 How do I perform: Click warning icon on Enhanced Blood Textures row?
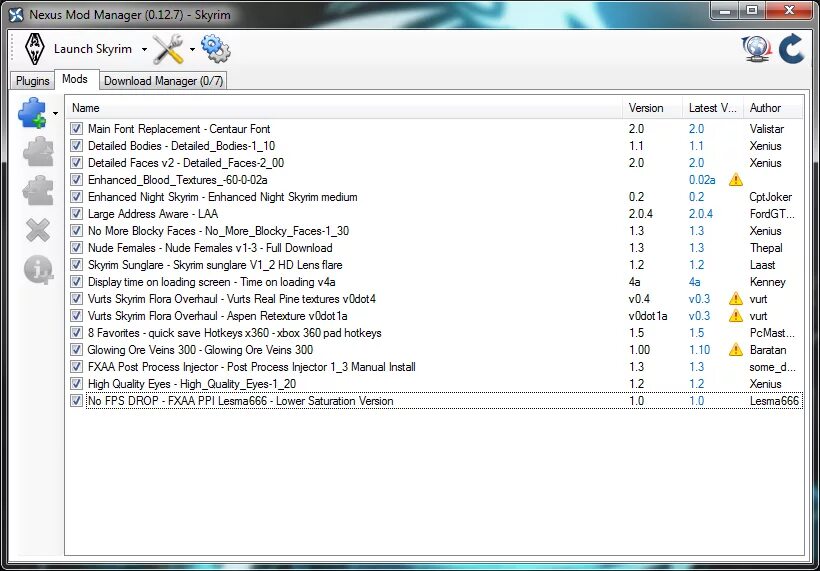point(735,180)
